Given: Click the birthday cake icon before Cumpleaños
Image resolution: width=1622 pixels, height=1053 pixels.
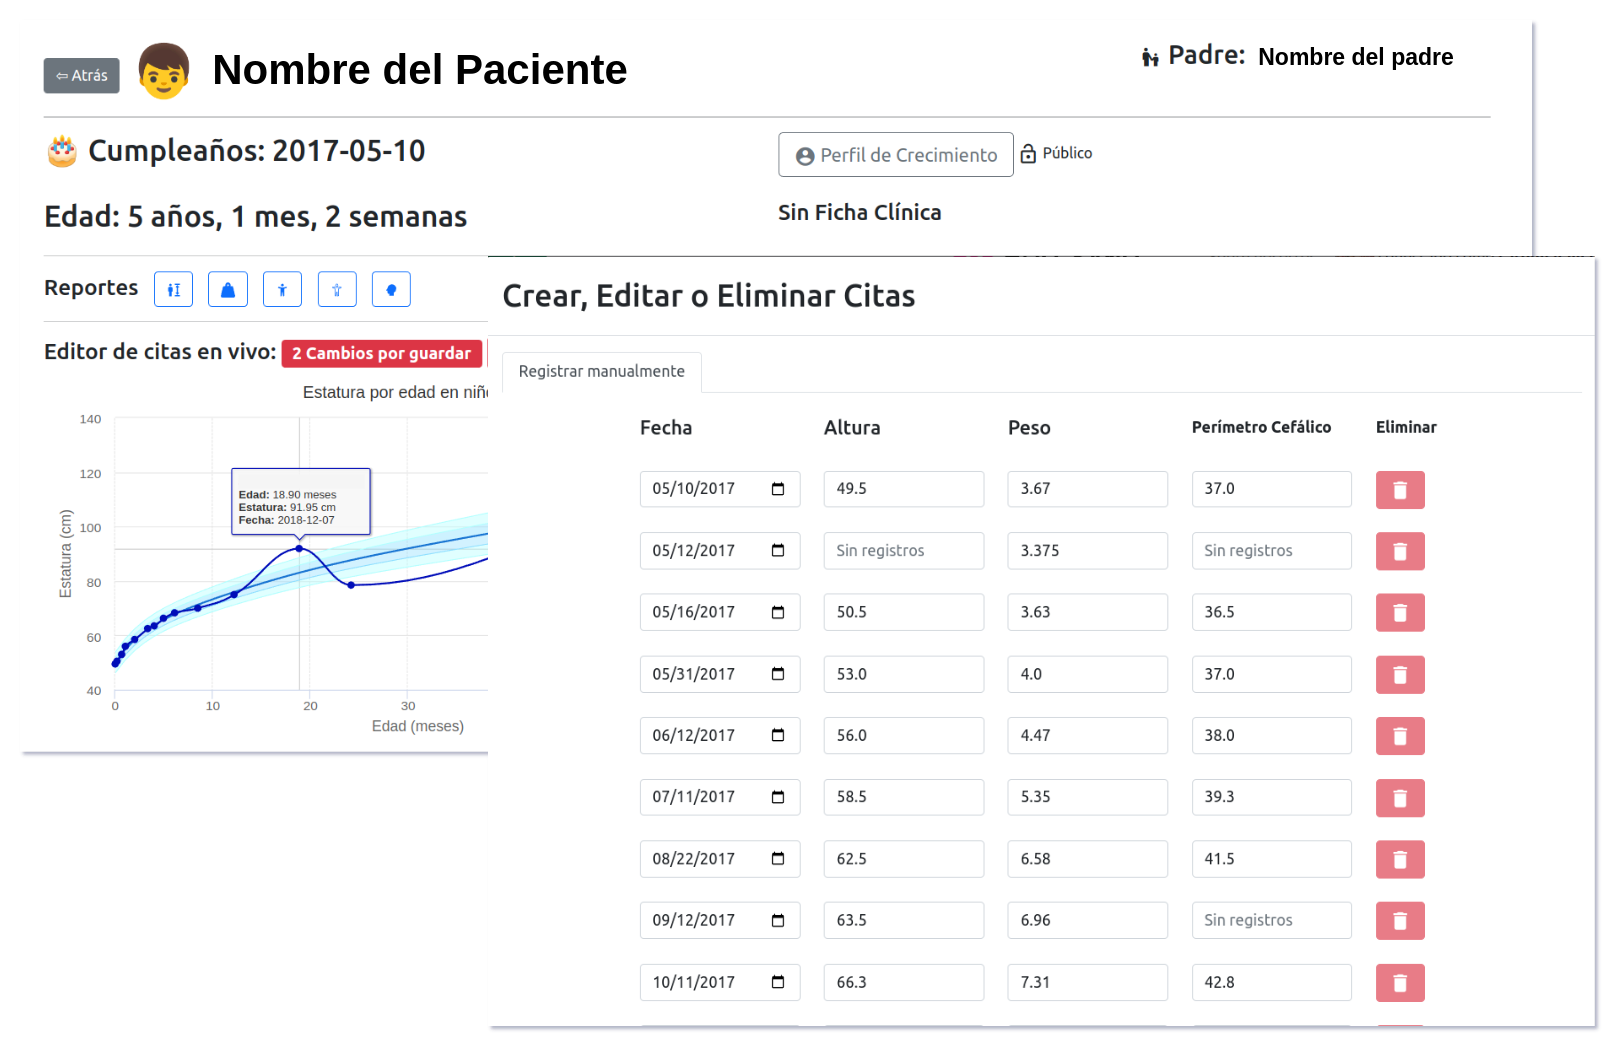Looking at the screenshot, I should pyautogui.click(x=63, y=150).
